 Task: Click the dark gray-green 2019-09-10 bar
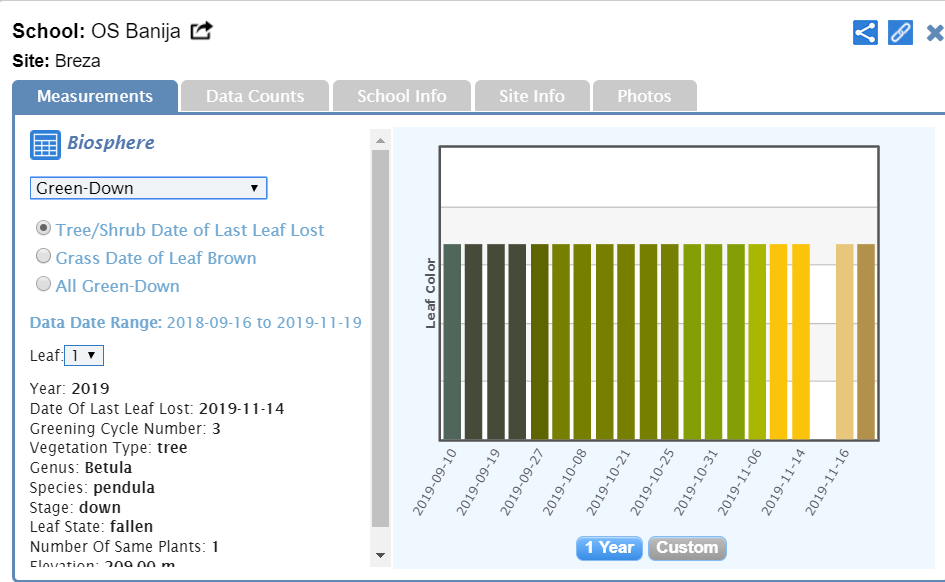(452, 341)
